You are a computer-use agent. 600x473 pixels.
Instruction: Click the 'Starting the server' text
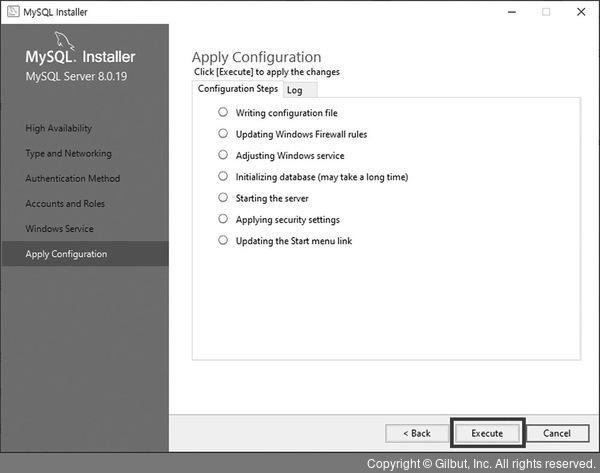272,199
